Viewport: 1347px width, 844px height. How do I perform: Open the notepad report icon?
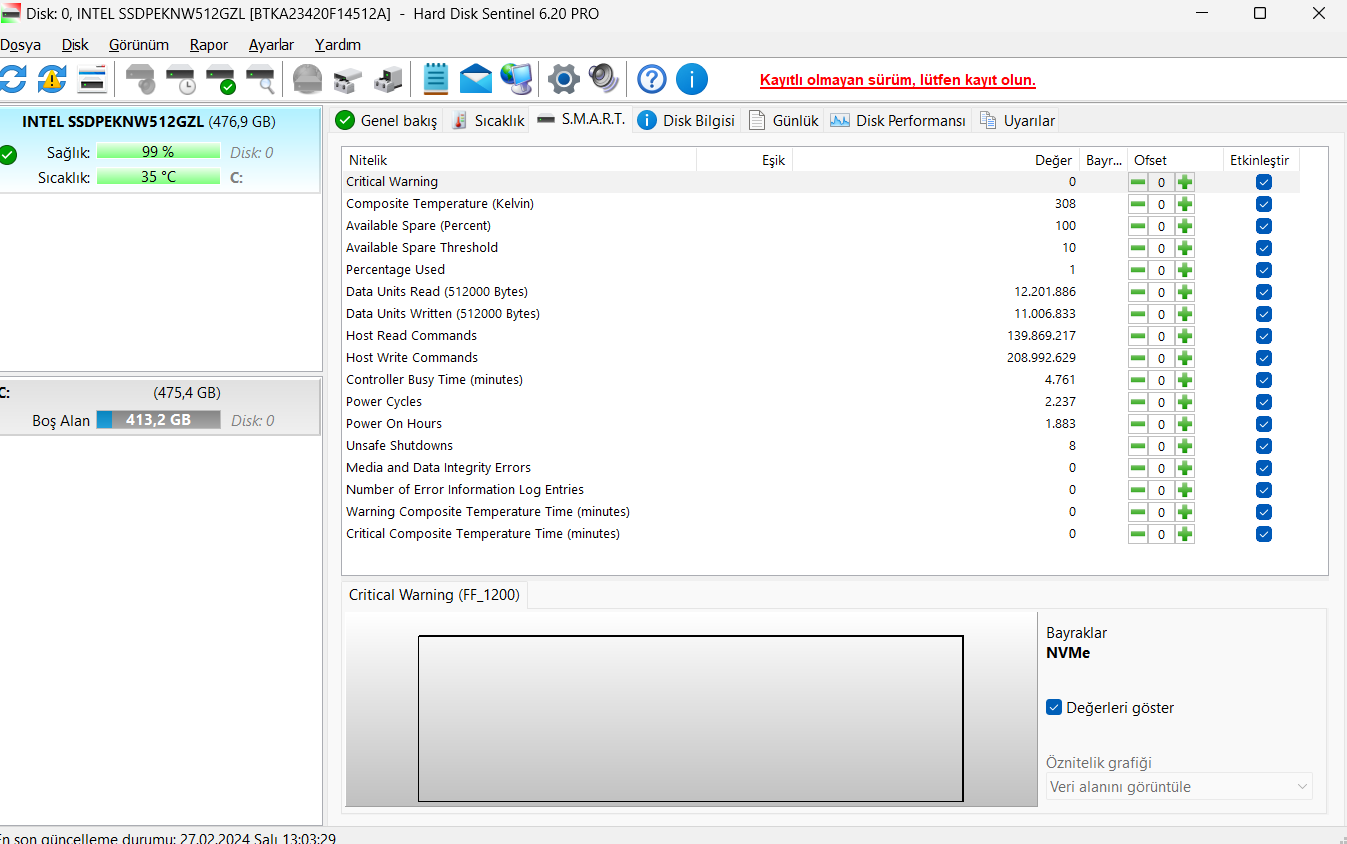(x=436, y=79)
